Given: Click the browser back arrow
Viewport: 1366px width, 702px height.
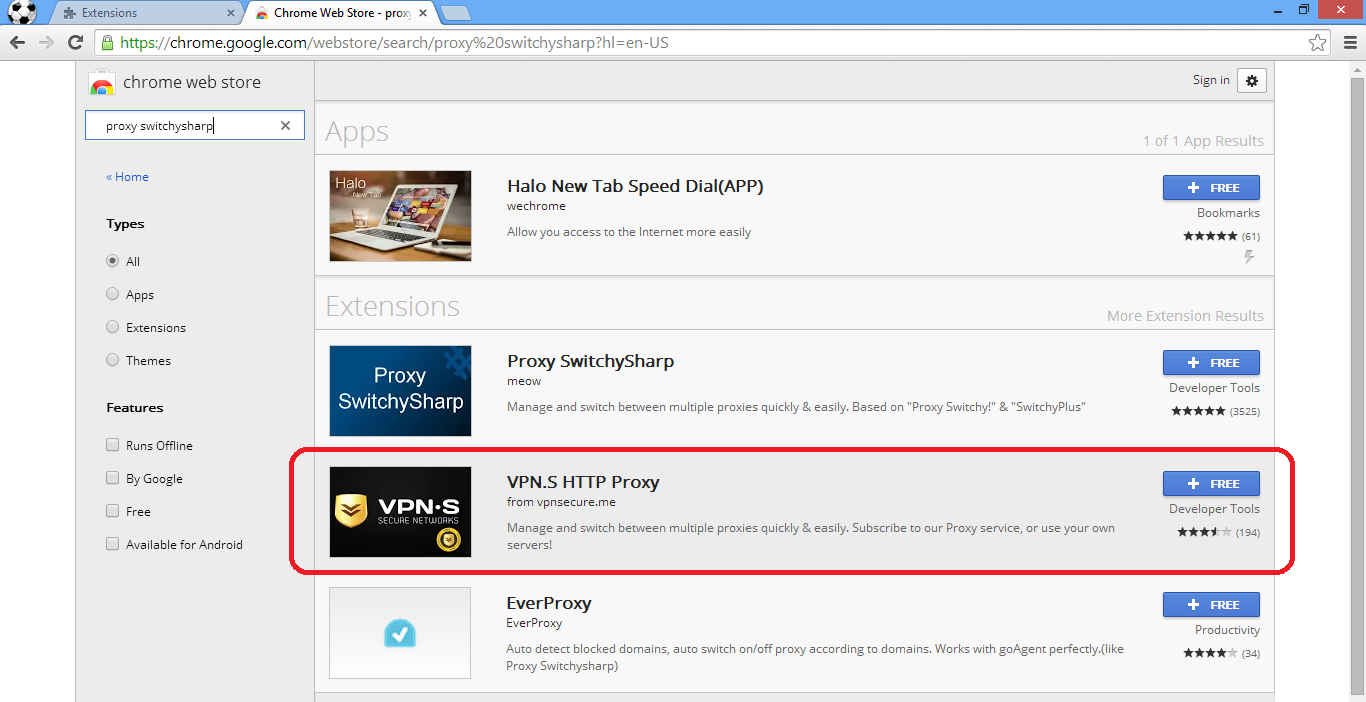Looking at the screenshot, I should coord(17,43).
